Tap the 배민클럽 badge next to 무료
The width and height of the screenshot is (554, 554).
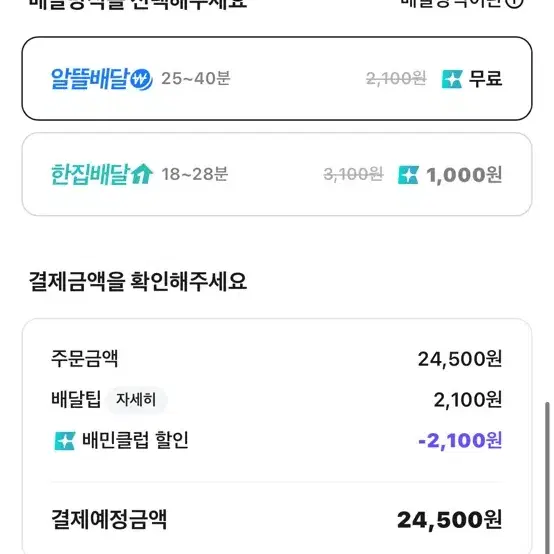pyautogui.click(x=452, y=79)
